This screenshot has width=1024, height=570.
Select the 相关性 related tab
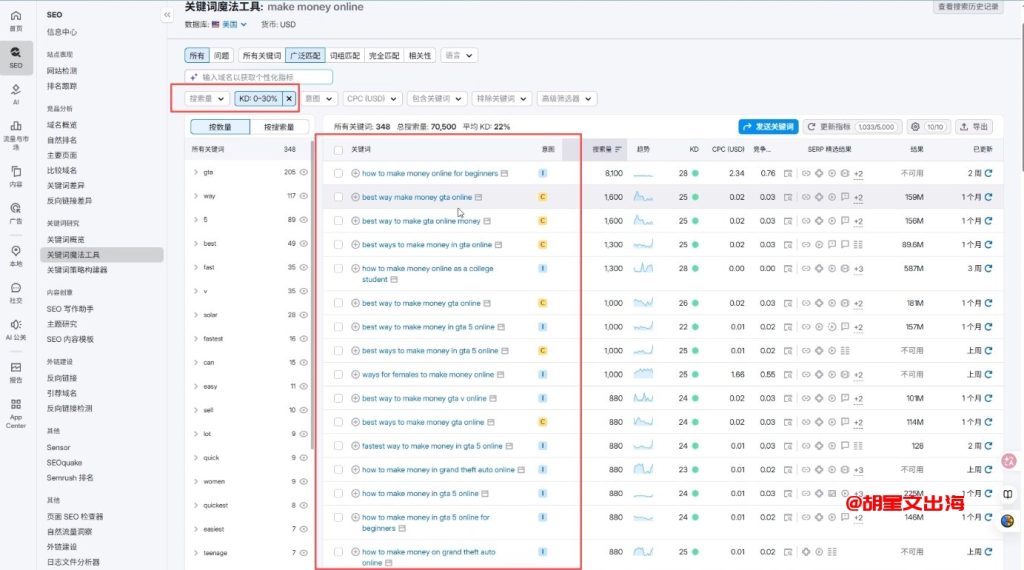[419, 55]
